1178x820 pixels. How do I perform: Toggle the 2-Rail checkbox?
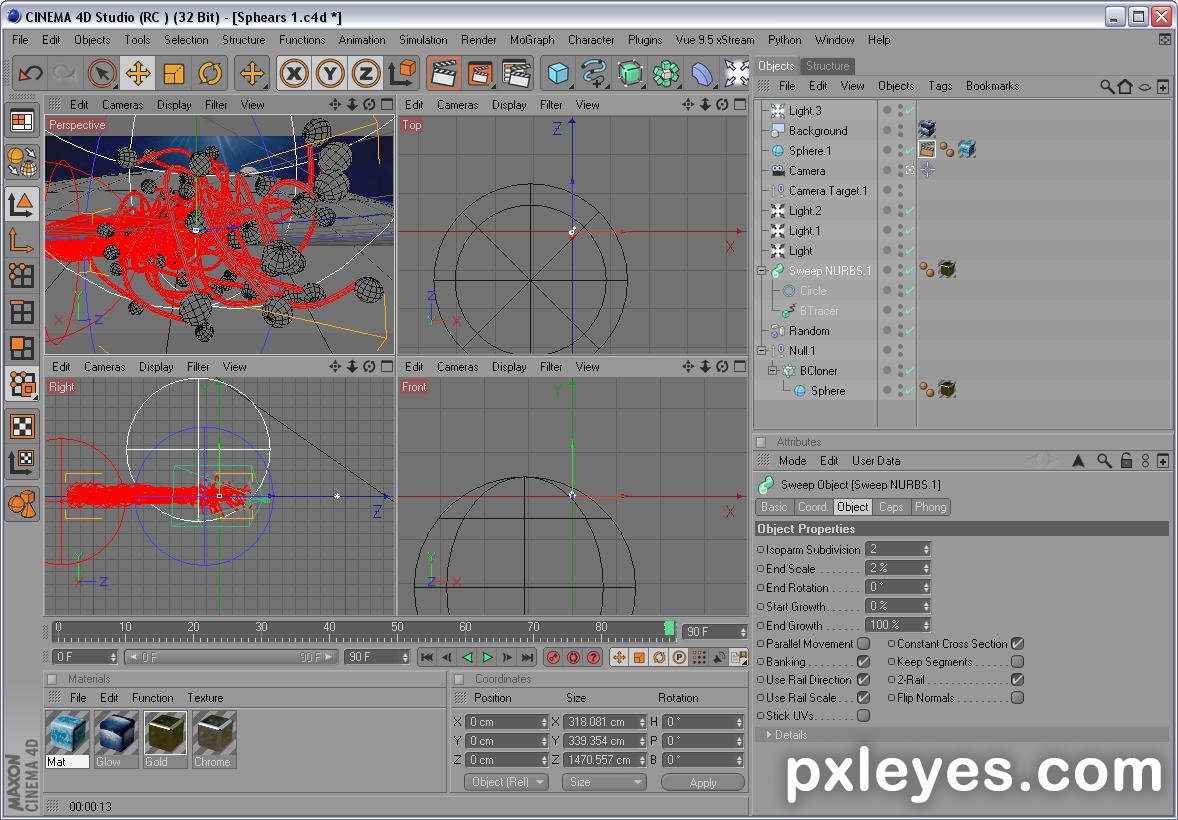click(1017, 680)
